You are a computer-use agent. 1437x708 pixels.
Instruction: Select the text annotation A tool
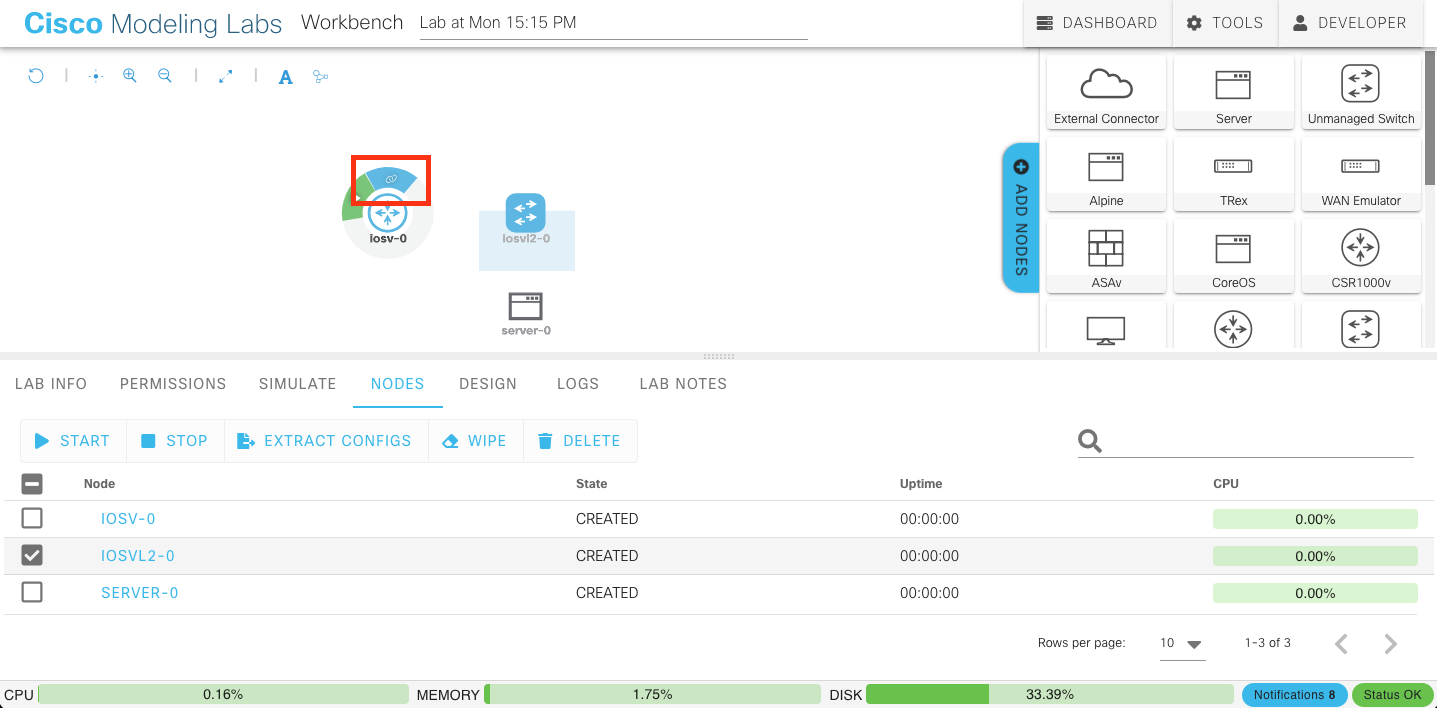tap(286, 77)
